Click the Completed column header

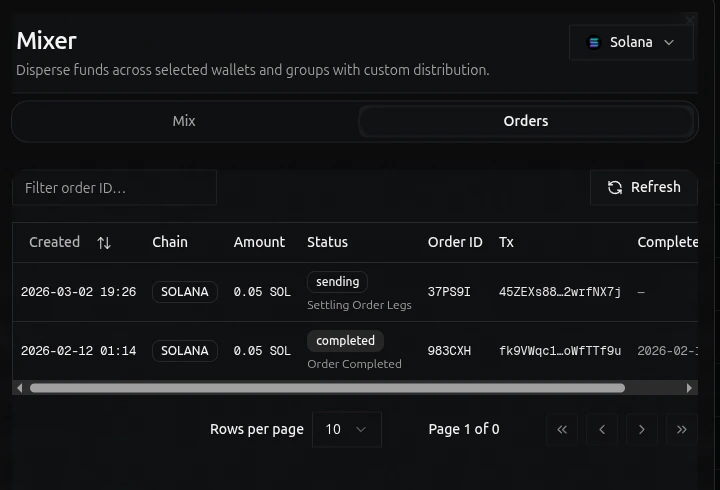(x=668, y=242)
